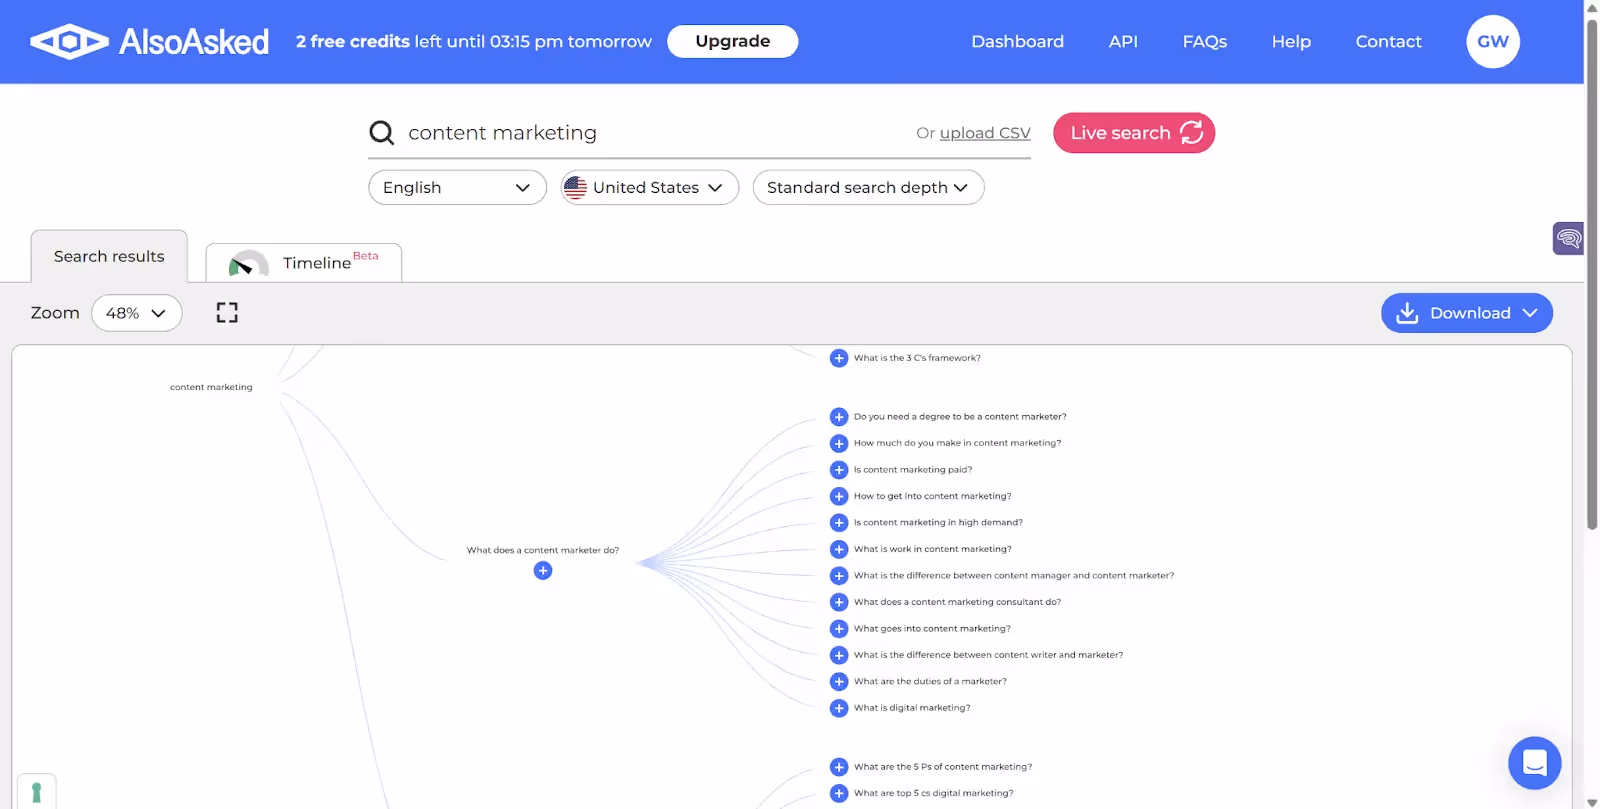The width and height of the screenshot is (1600, 809).
Task: Click the brain icon side tab
Action: click(x=1568, y=238)
